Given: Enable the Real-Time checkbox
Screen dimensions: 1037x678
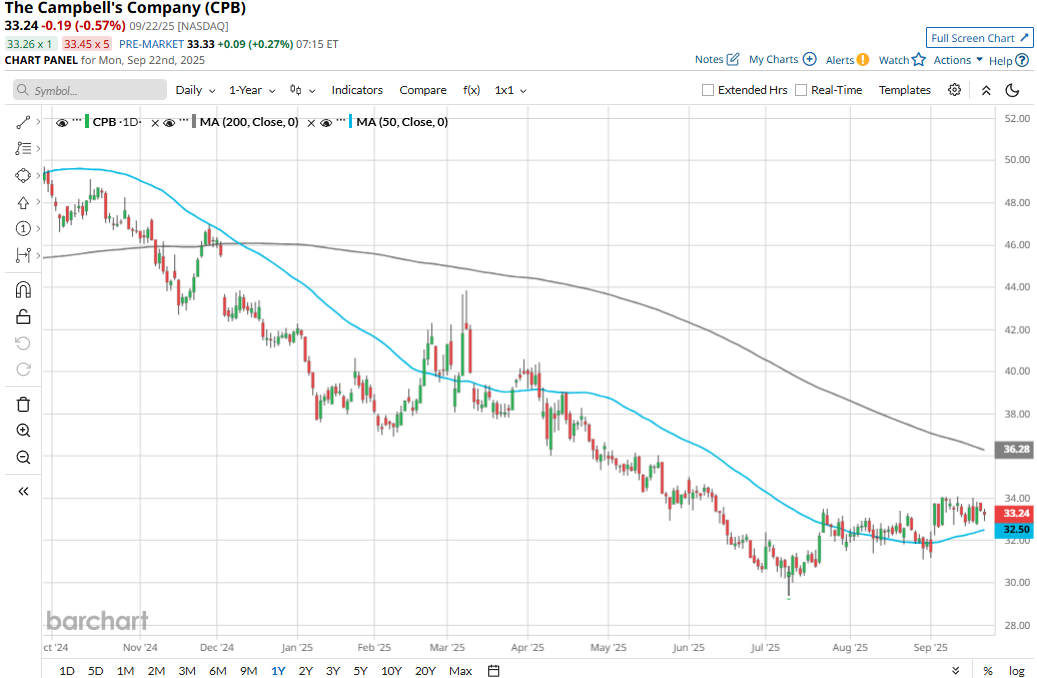Looking at the screenshot, I should coord(801,90).
